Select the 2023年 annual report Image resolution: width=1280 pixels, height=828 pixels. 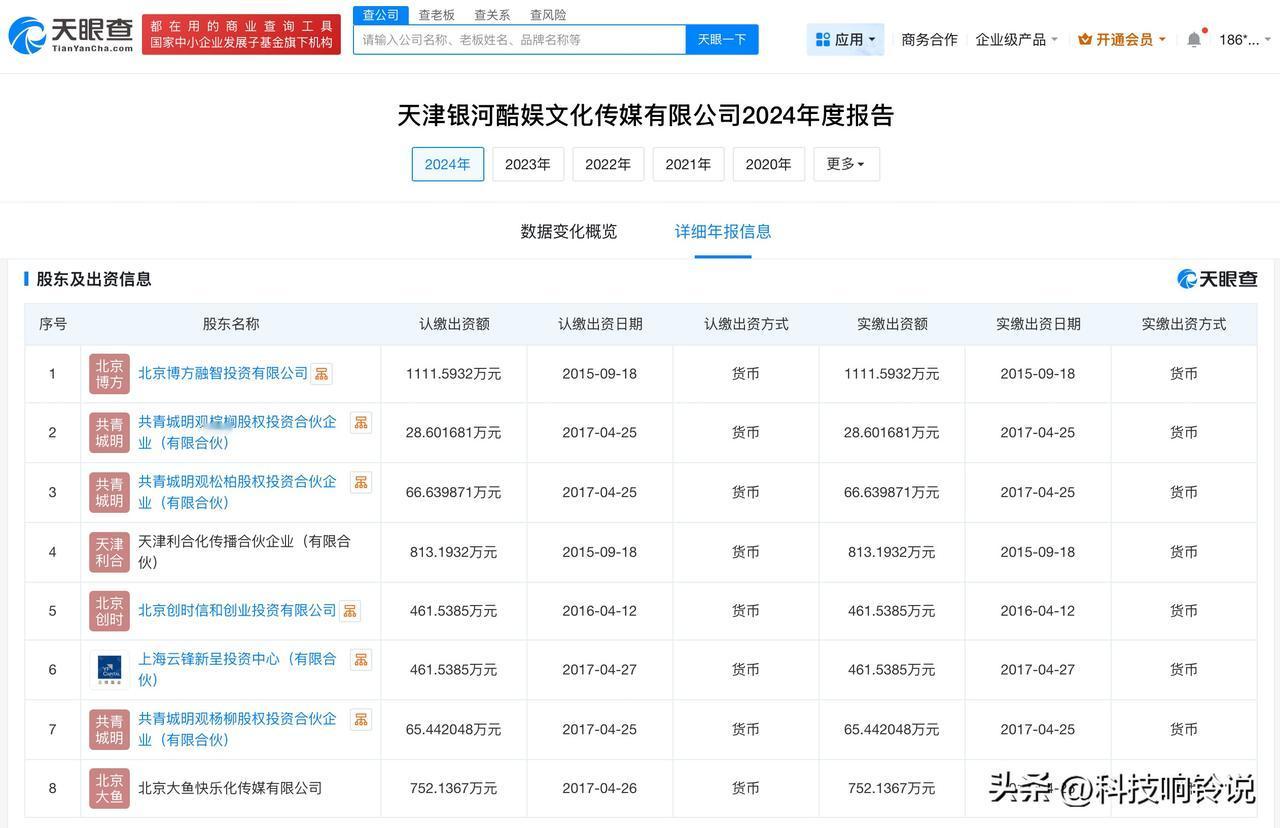tap(528, 164)
